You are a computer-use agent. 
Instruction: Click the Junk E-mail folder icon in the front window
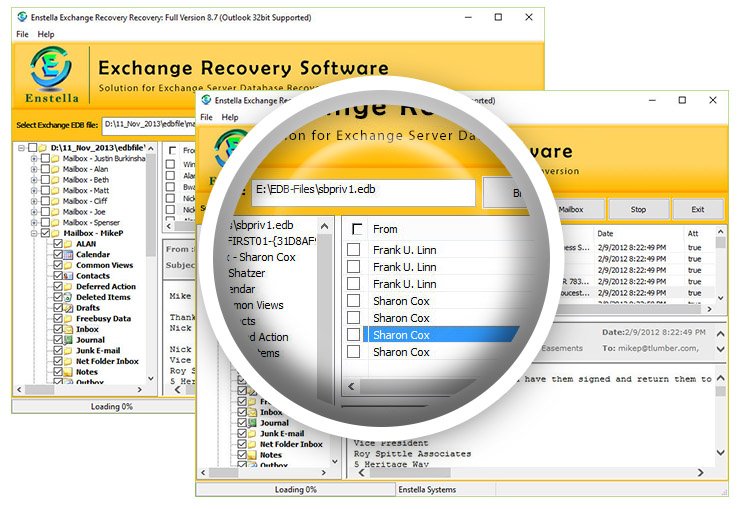[252, 434]
